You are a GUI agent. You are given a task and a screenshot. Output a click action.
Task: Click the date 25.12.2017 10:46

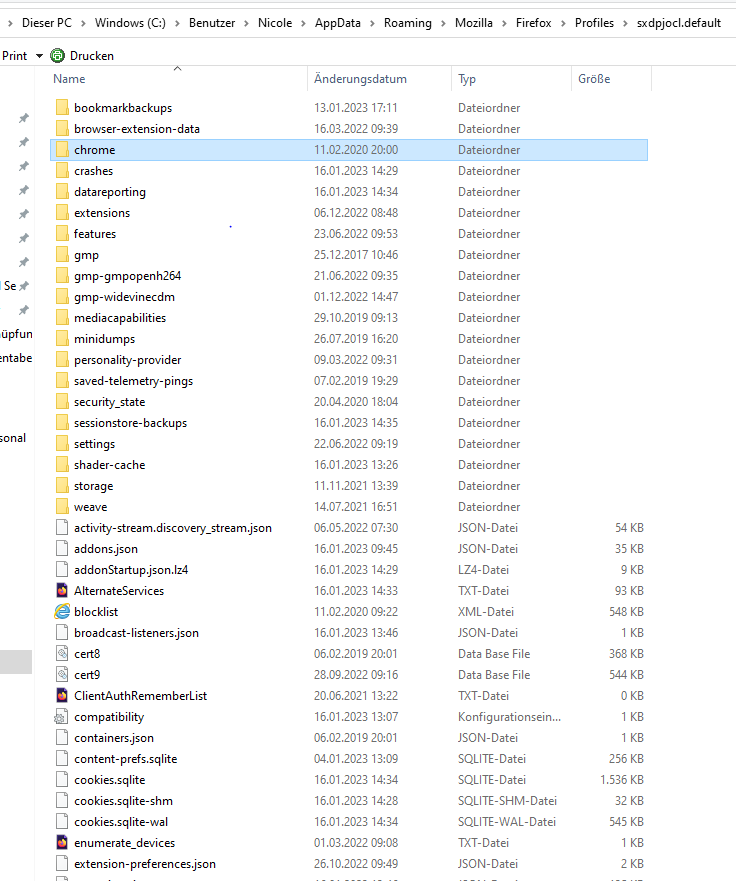pyautogui.click(x=356, y=255)
